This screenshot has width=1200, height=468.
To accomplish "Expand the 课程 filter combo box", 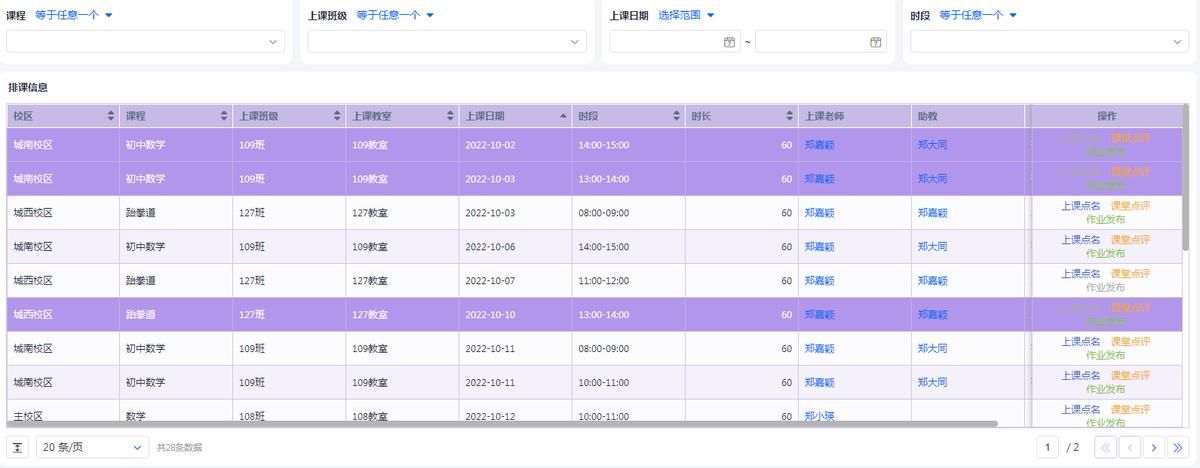I will point(145,42).
